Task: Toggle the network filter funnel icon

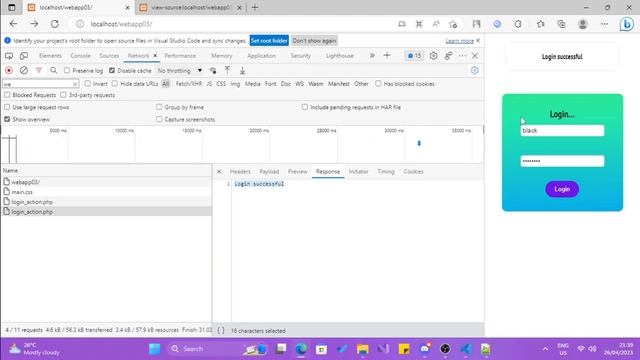Action: click(x=39, y=71)
